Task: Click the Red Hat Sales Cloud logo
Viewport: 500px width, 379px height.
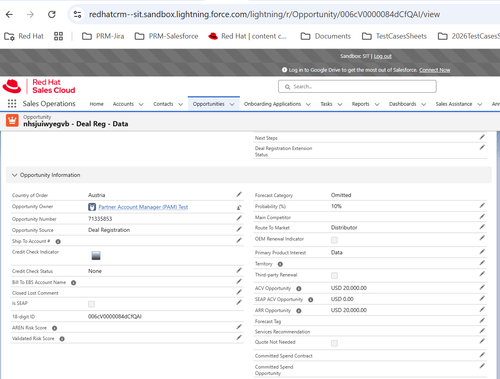Action: (39, 86)
